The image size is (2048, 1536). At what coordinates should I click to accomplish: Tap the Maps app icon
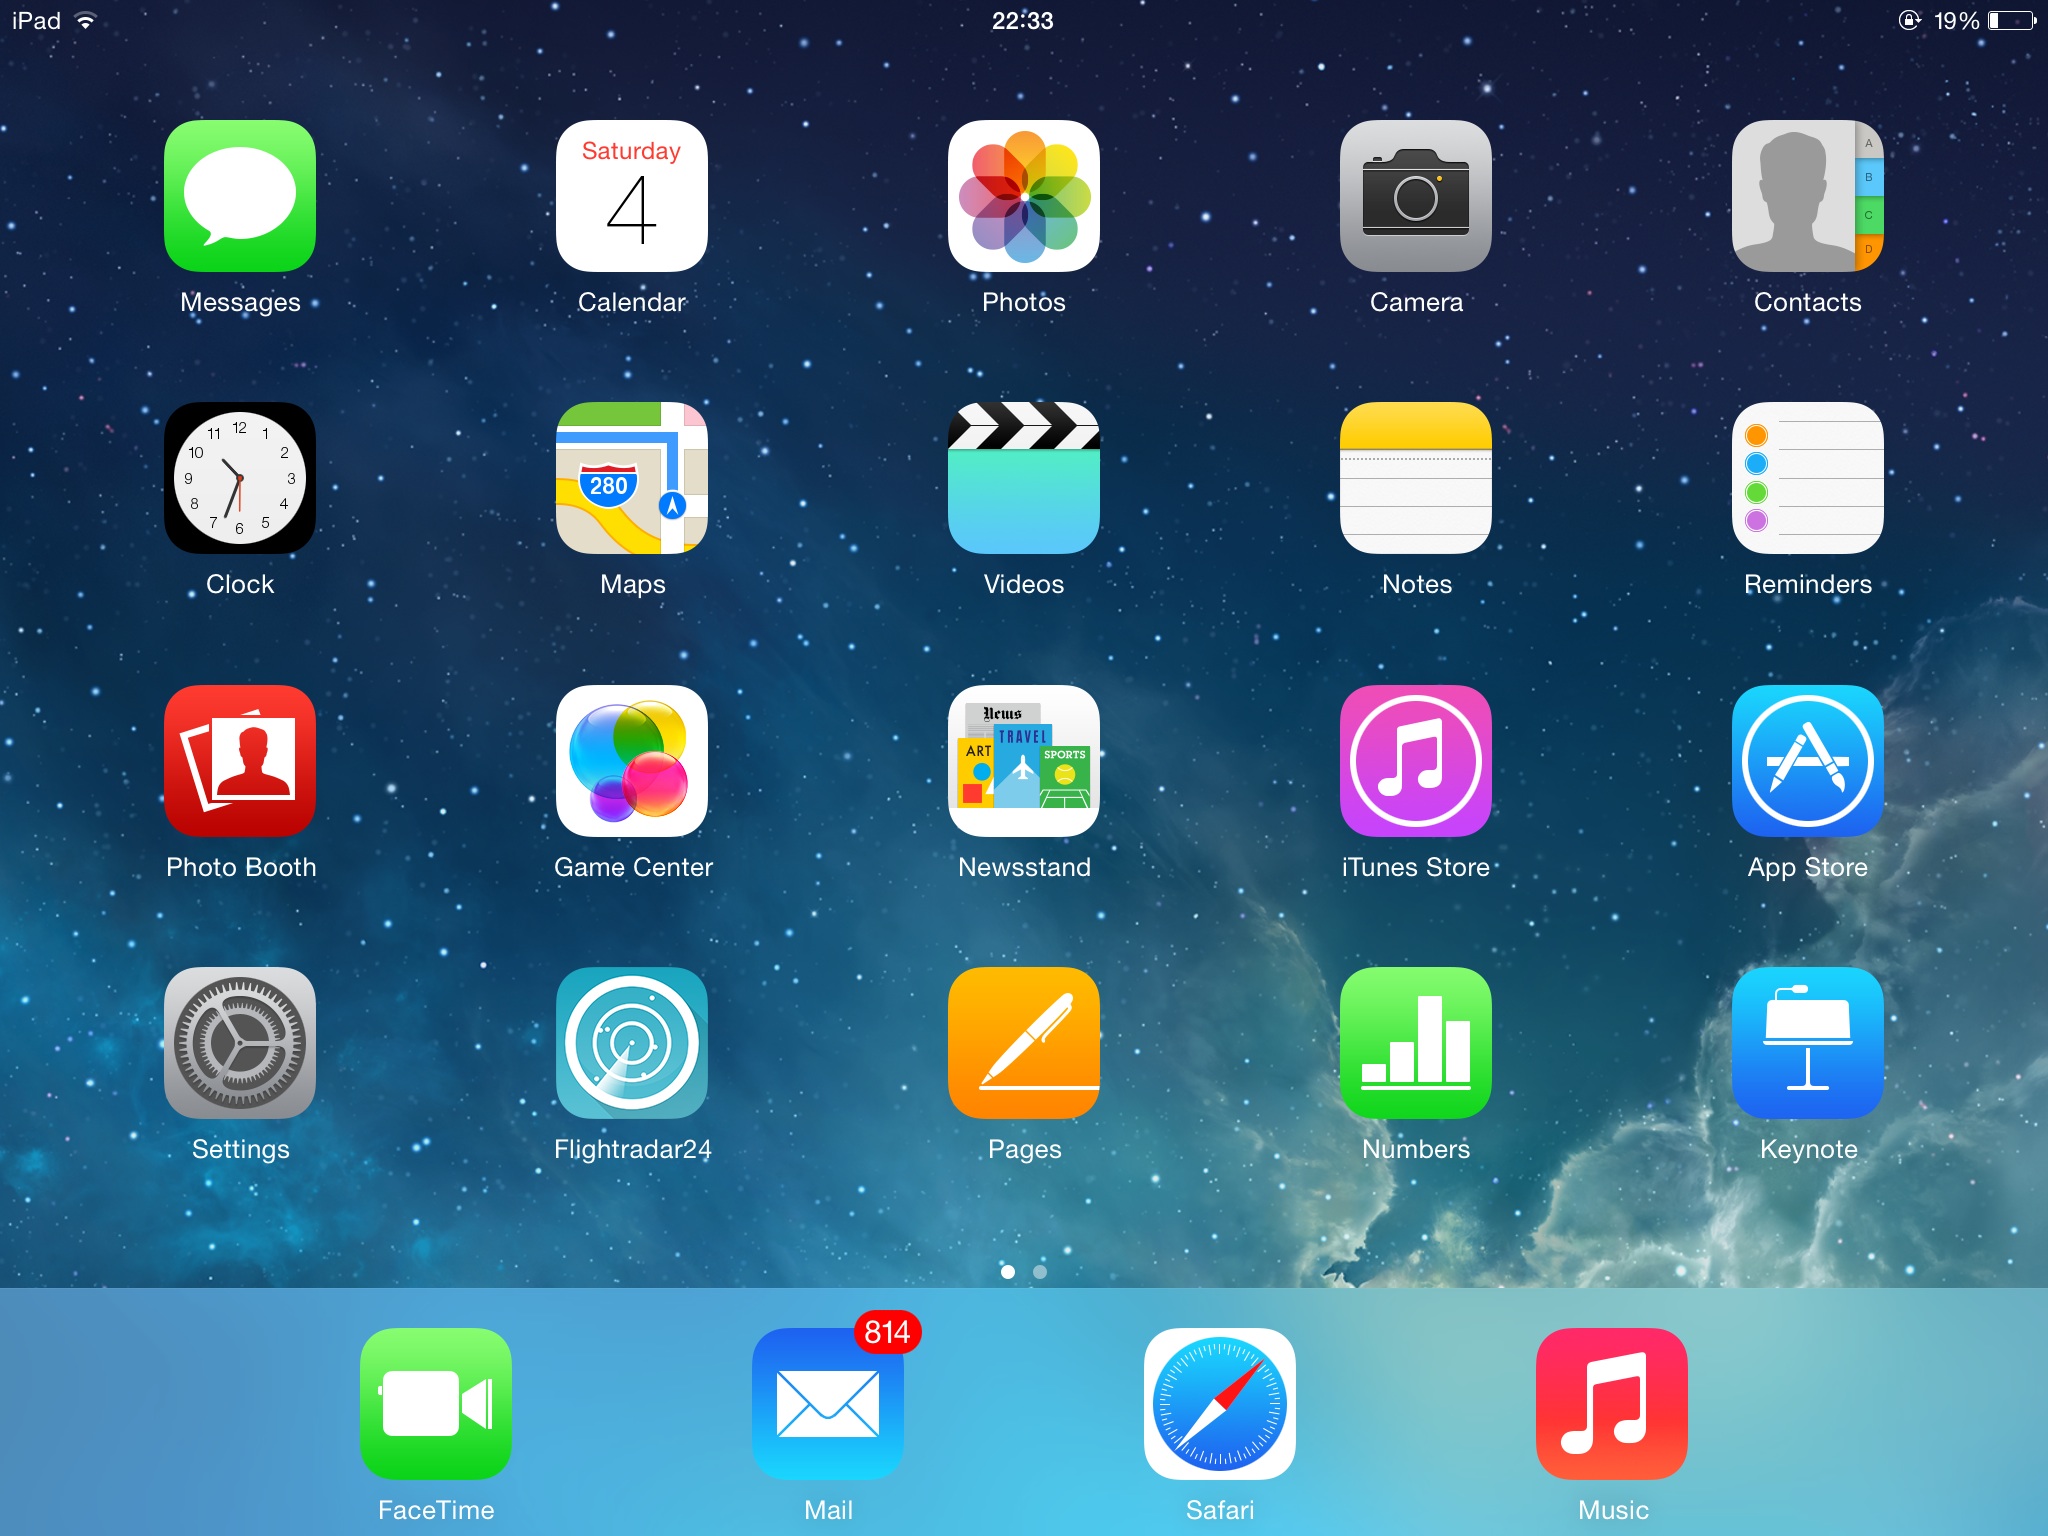pos(632,478)
